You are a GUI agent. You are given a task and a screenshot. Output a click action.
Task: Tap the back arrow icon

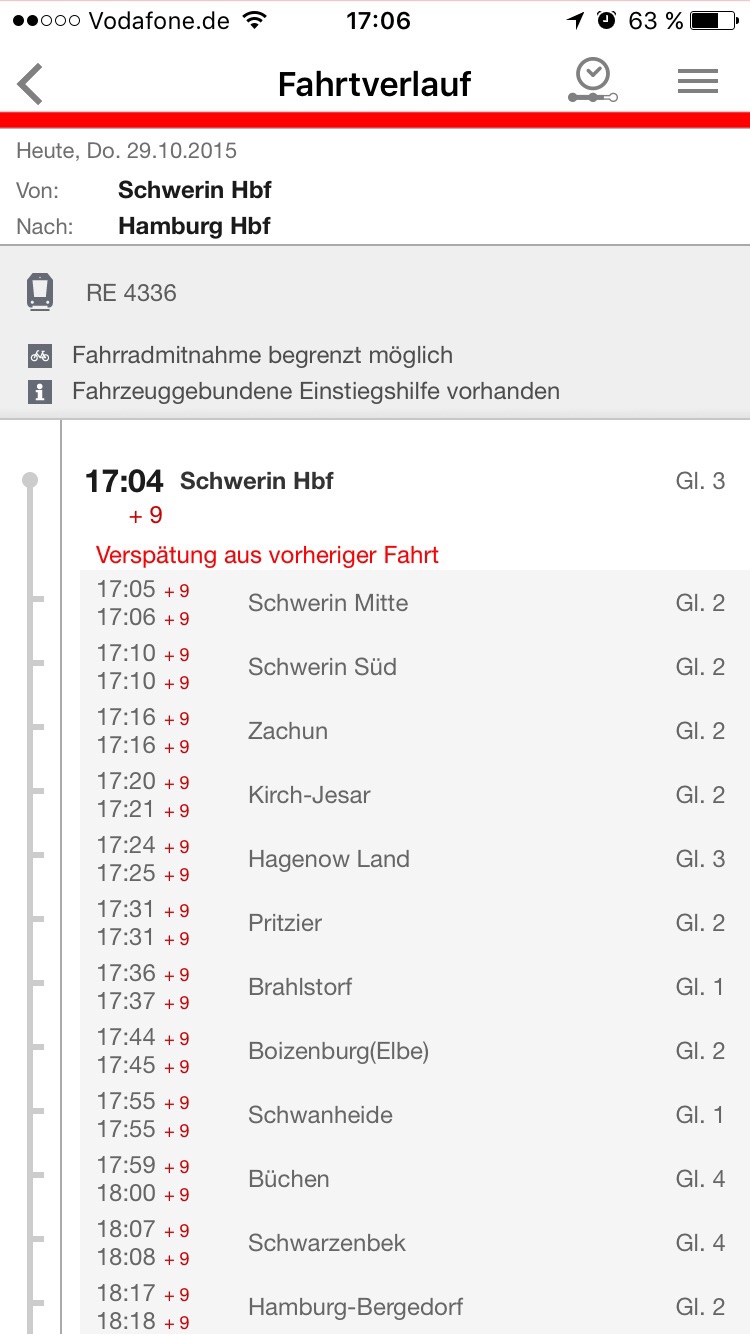(x=31, y=84)
